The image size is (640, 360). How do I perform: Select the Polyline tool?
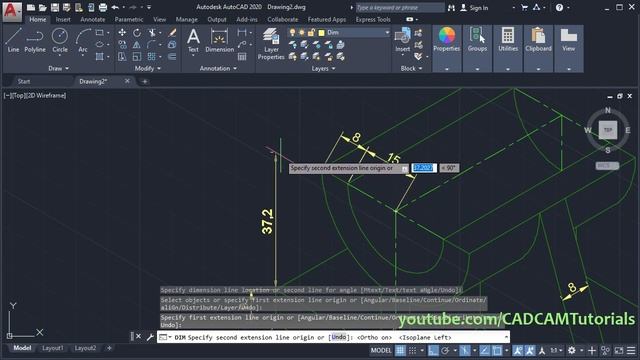tap(35, 40)
